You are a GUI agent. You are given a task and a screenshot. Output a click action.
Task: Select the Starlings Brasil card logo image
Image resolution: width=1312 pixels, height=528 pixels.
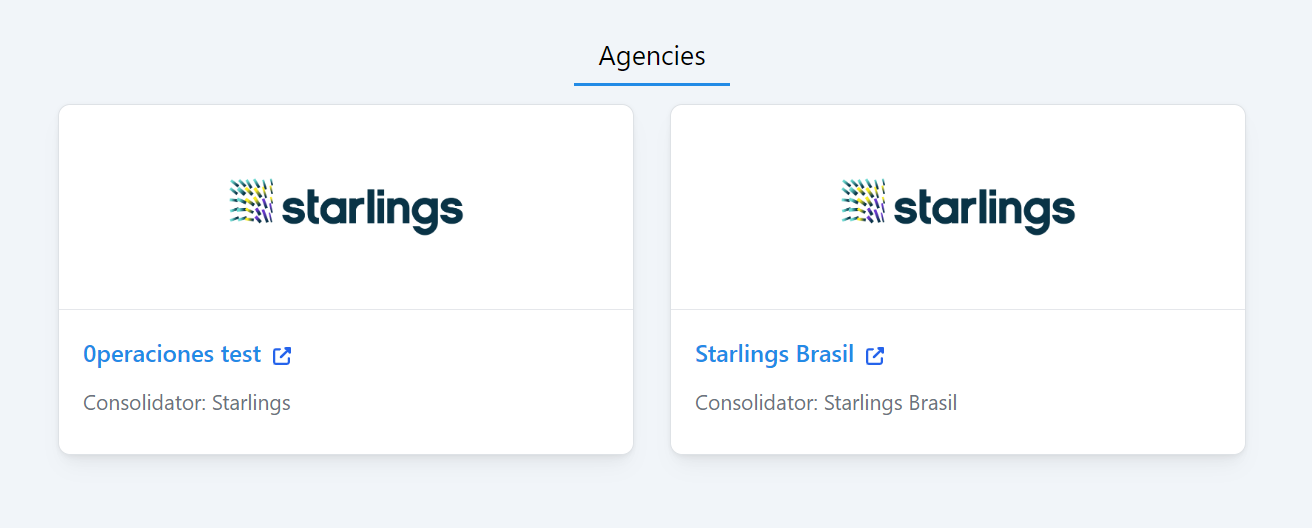pos(958,206)
